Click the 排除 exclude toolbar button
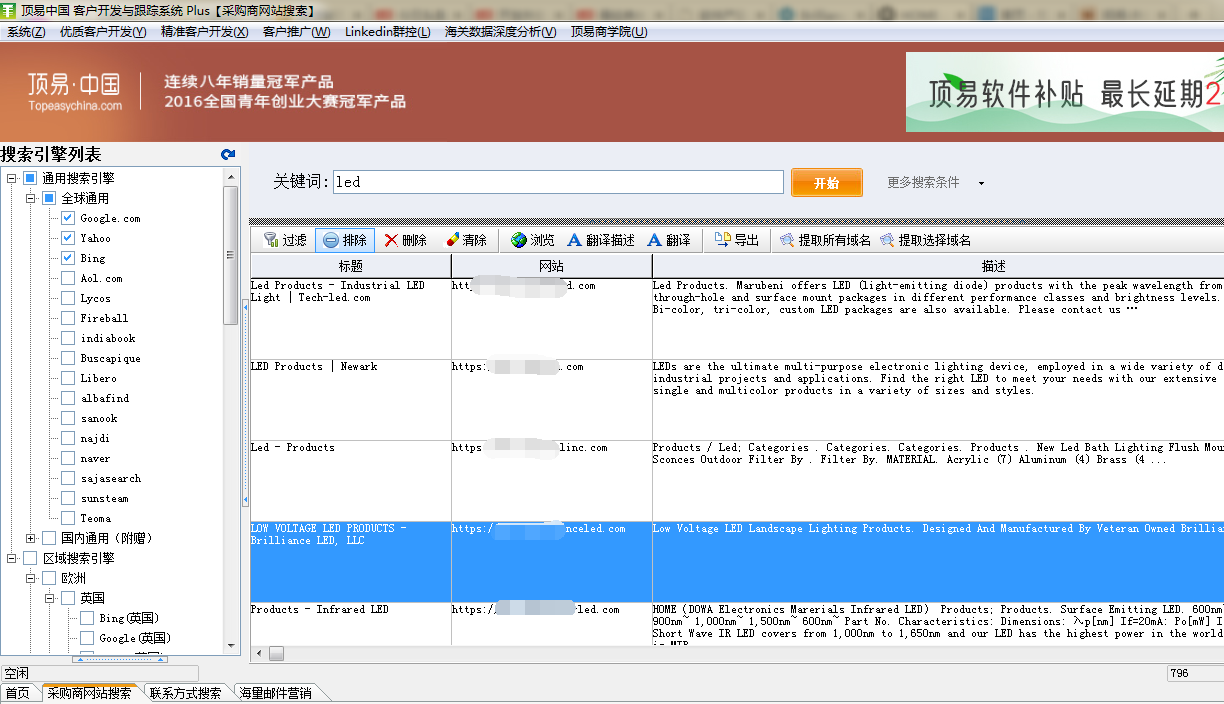The image size is (1224, 704). 331,240
